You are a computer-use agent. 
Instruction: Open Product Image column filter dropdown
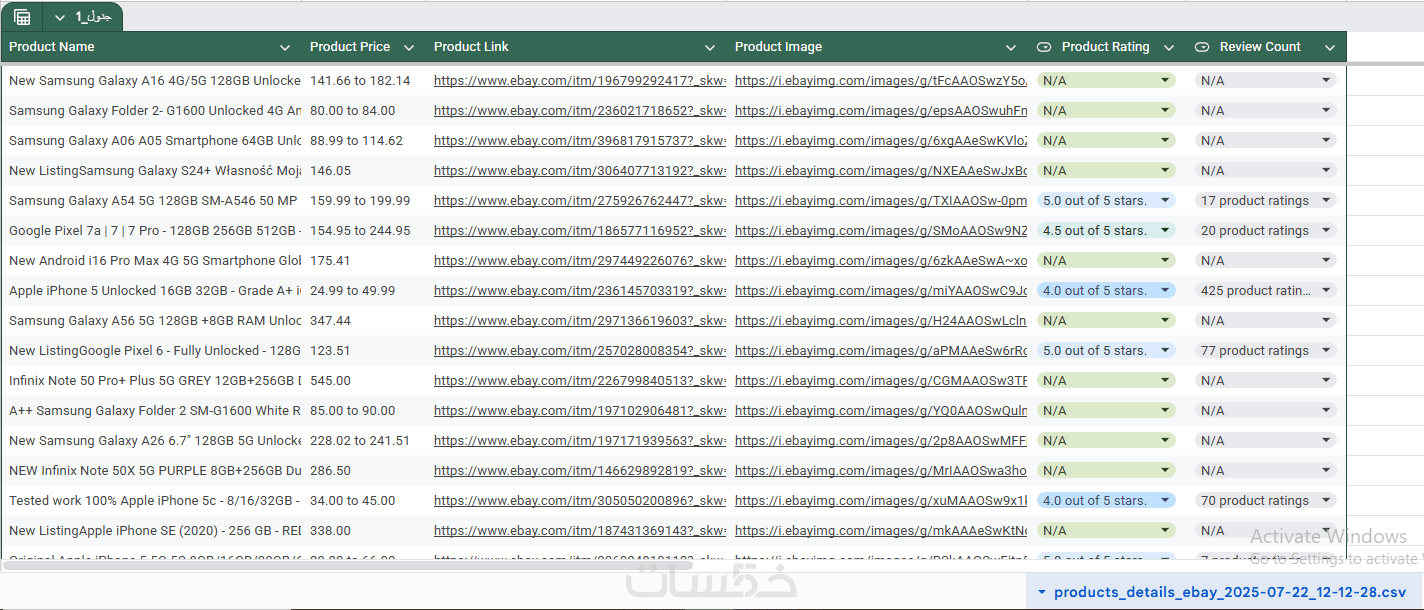1012,47
